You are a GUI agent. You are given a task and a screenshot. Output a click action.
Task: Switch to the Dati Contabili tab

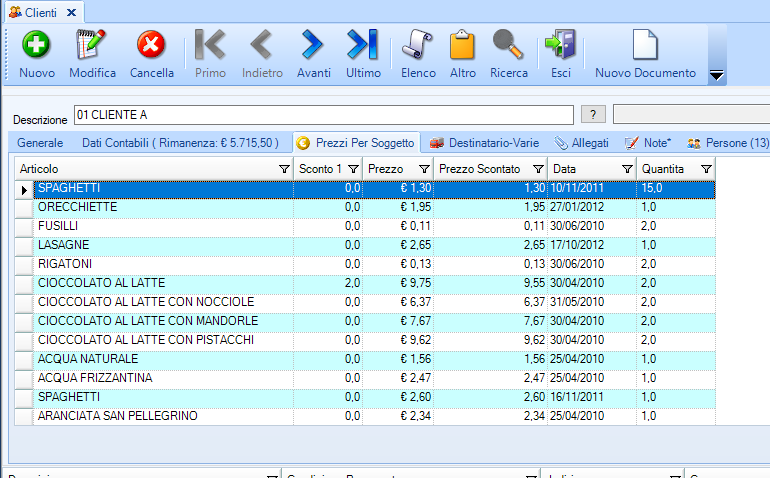pos(180,143)
